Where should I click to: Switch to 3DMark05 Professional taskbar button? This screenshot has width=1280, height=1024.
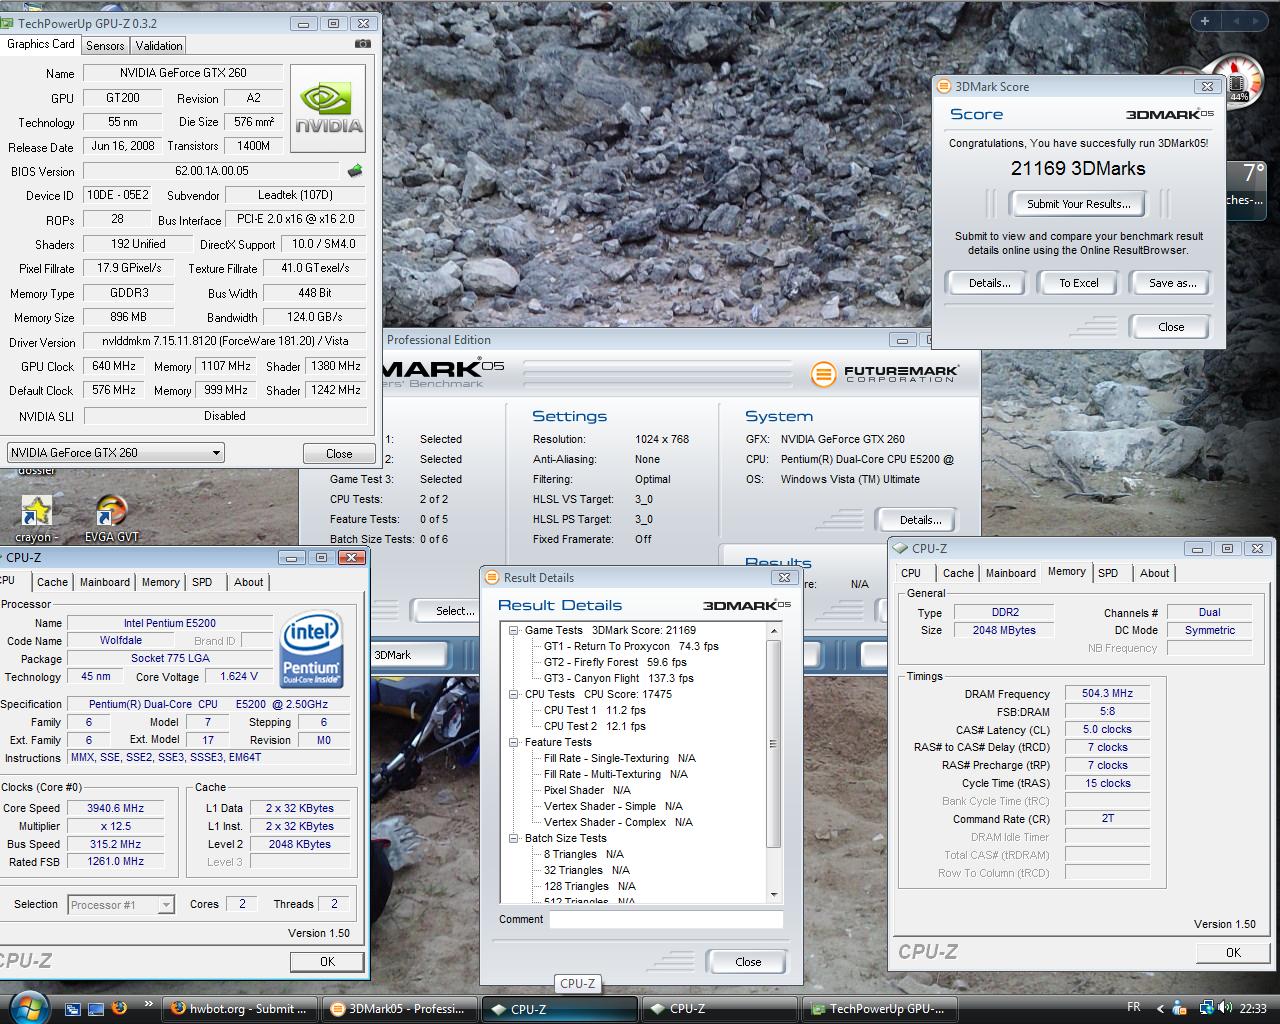tap(398, 1009)
